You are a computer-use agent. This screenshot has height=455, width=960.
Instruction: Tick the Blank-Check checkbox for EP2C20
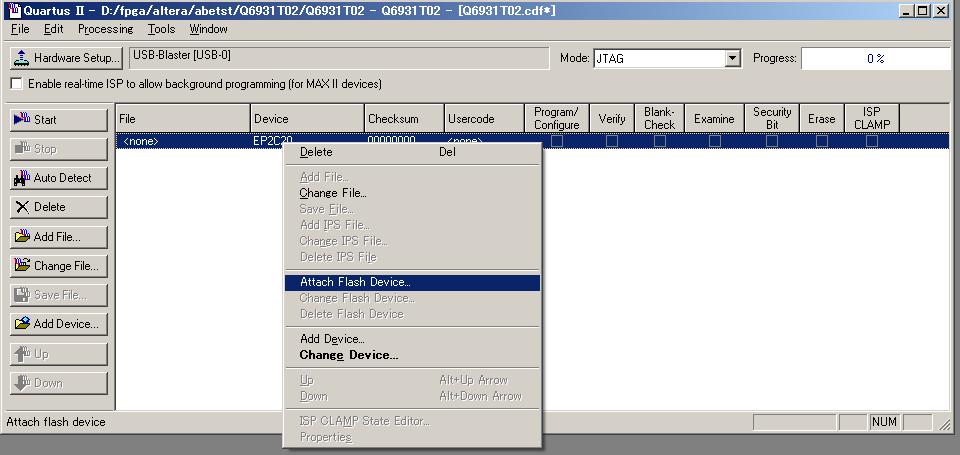click(x=659, y=141)
